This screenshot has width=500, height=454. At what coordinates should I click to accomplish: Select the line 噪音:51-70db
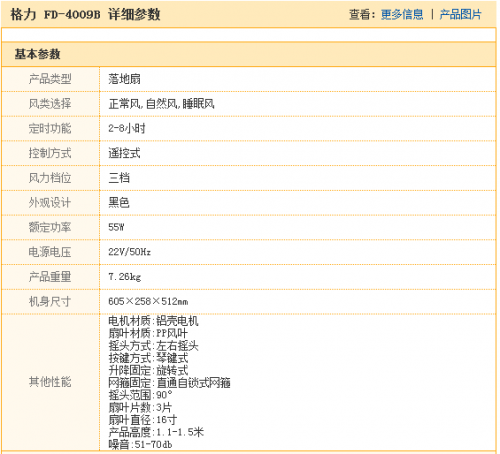point(140,444)
